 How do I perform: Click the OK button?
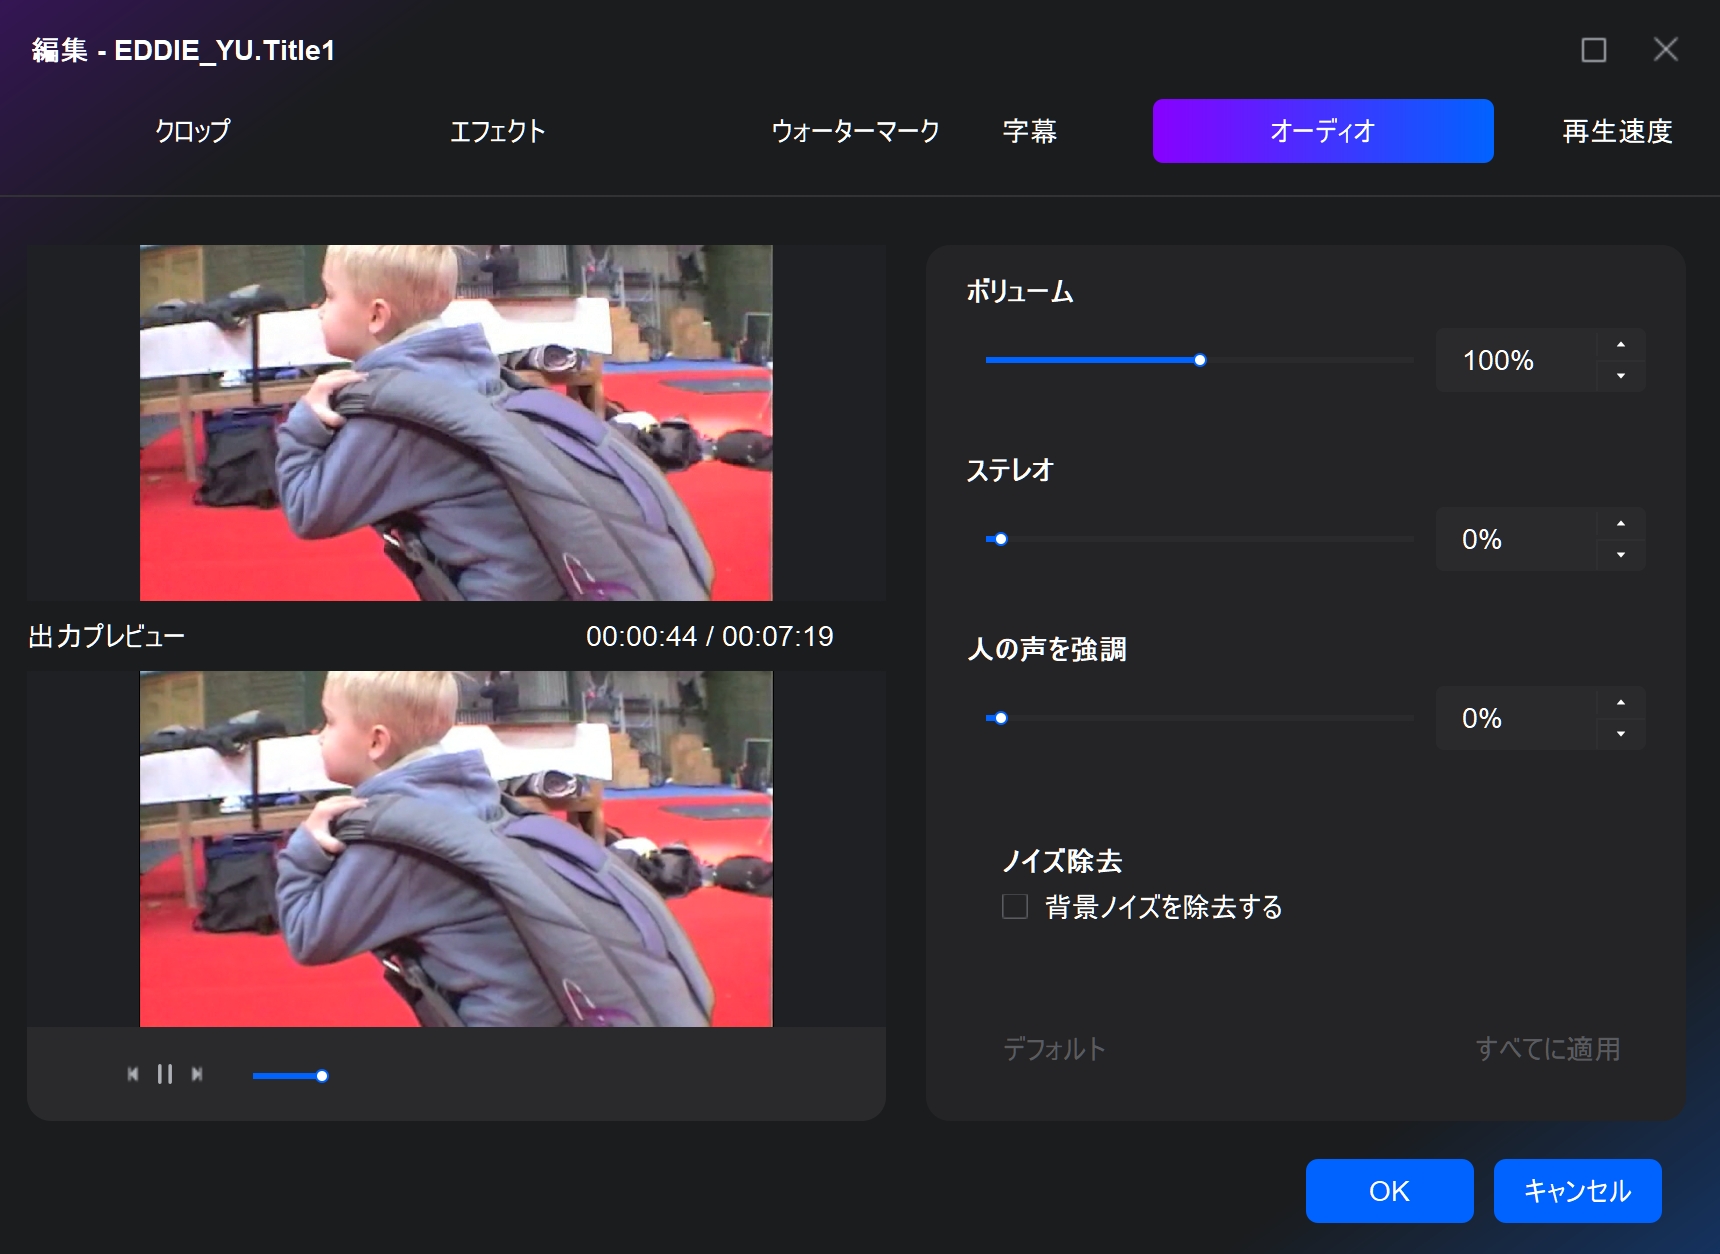1389,1191
